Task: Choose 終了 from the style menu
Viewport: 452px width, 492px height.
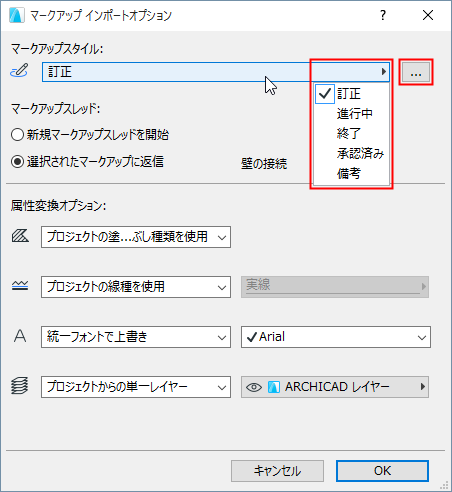Action: point(352,134)
